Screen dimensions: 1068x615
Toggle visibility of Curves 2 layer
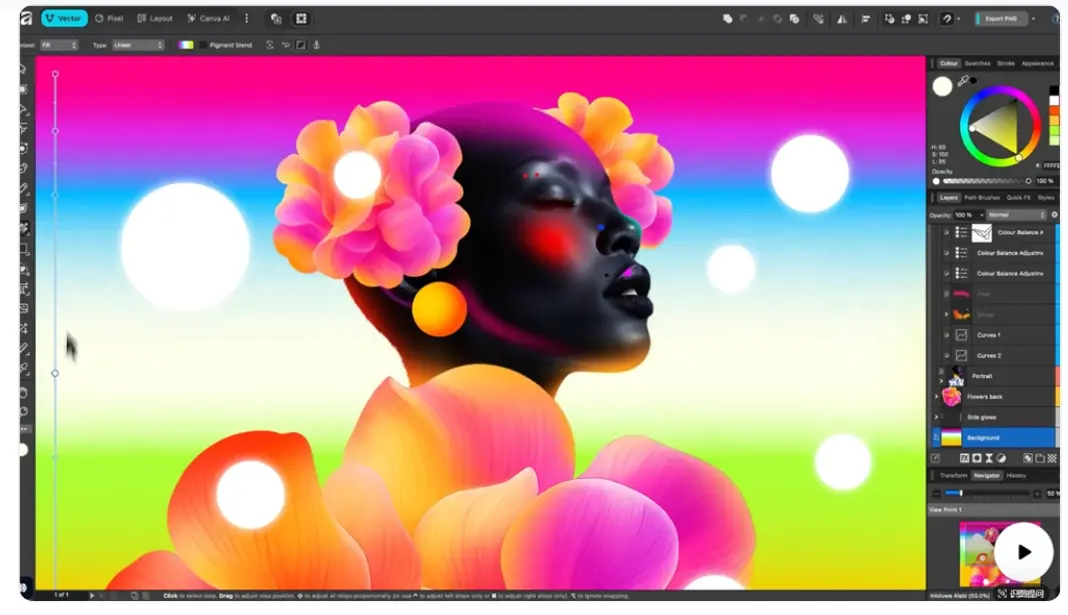click(946, 356)
